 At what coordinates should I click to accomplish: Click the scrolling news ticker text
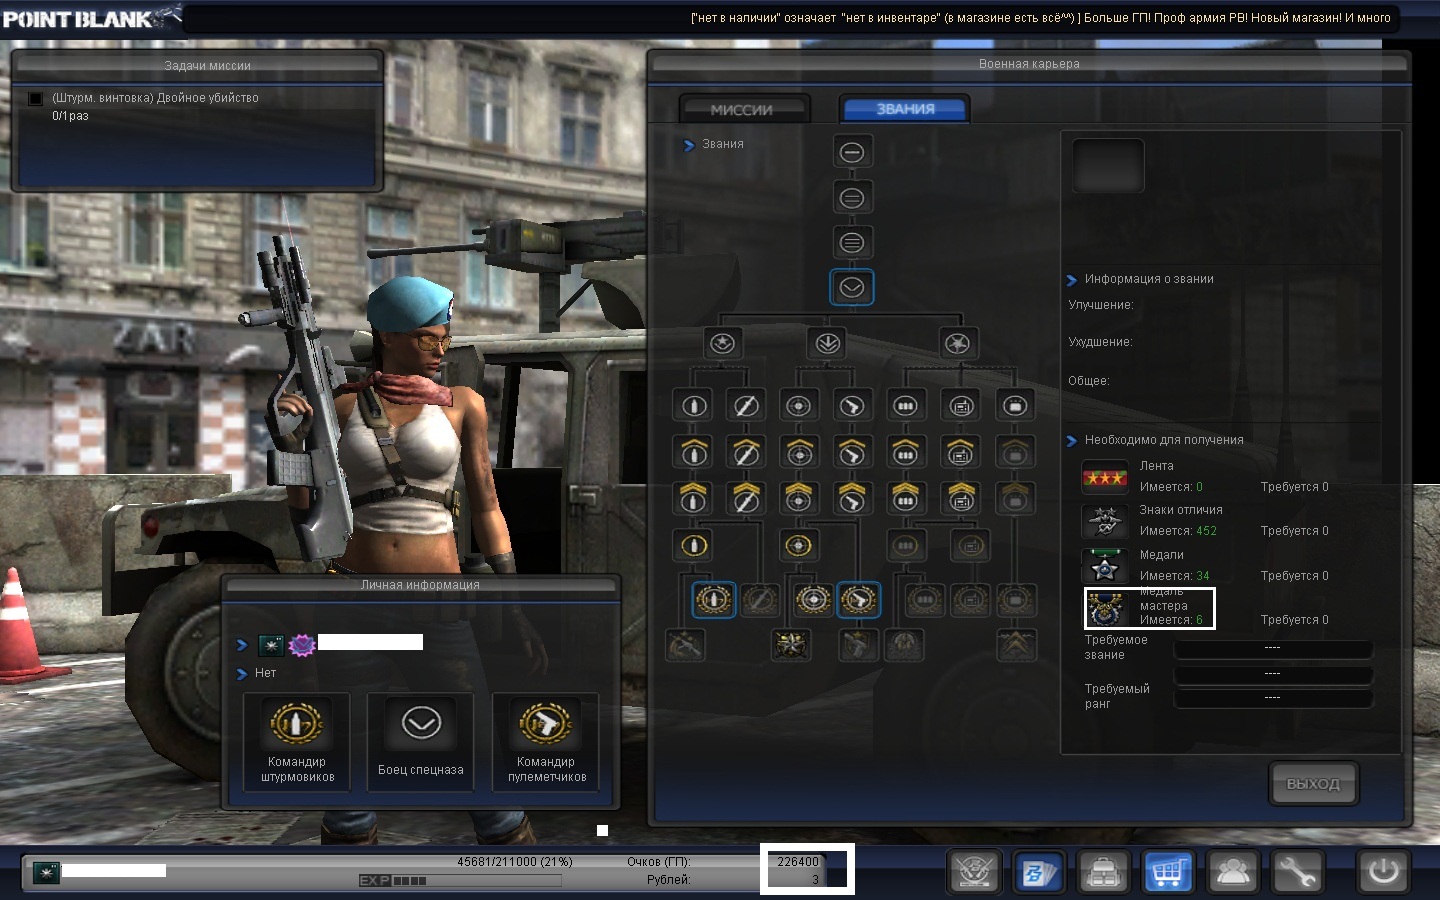1040,18
